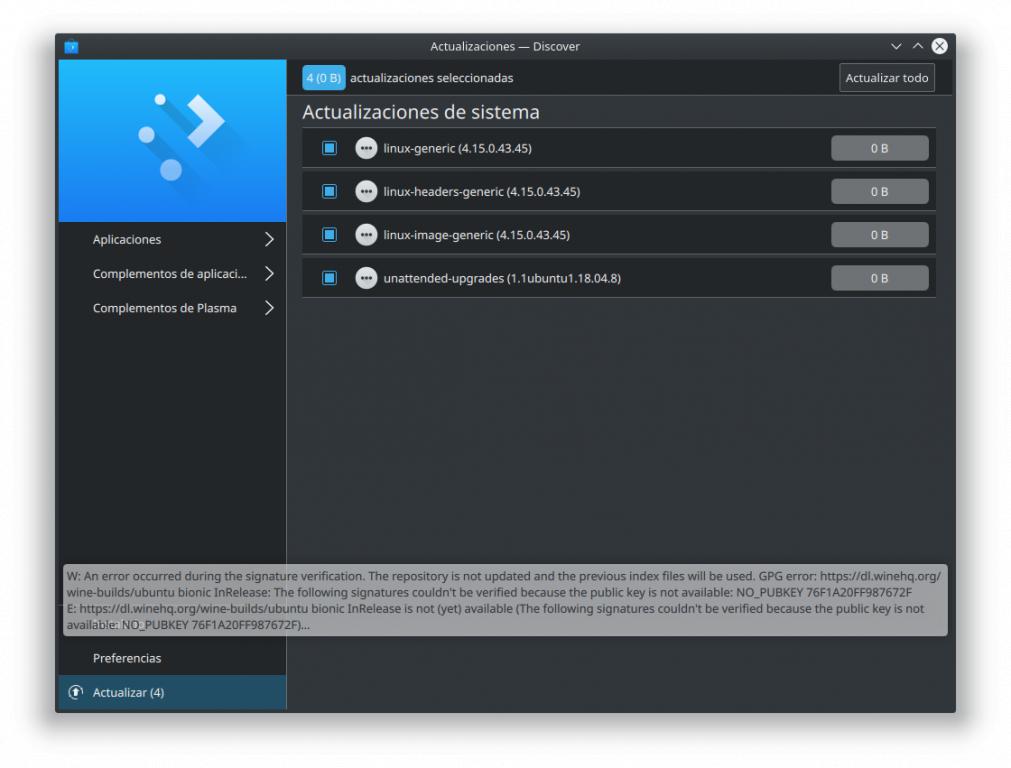Deselect the unattended-upgrades checkbox

tap(329, 278)
